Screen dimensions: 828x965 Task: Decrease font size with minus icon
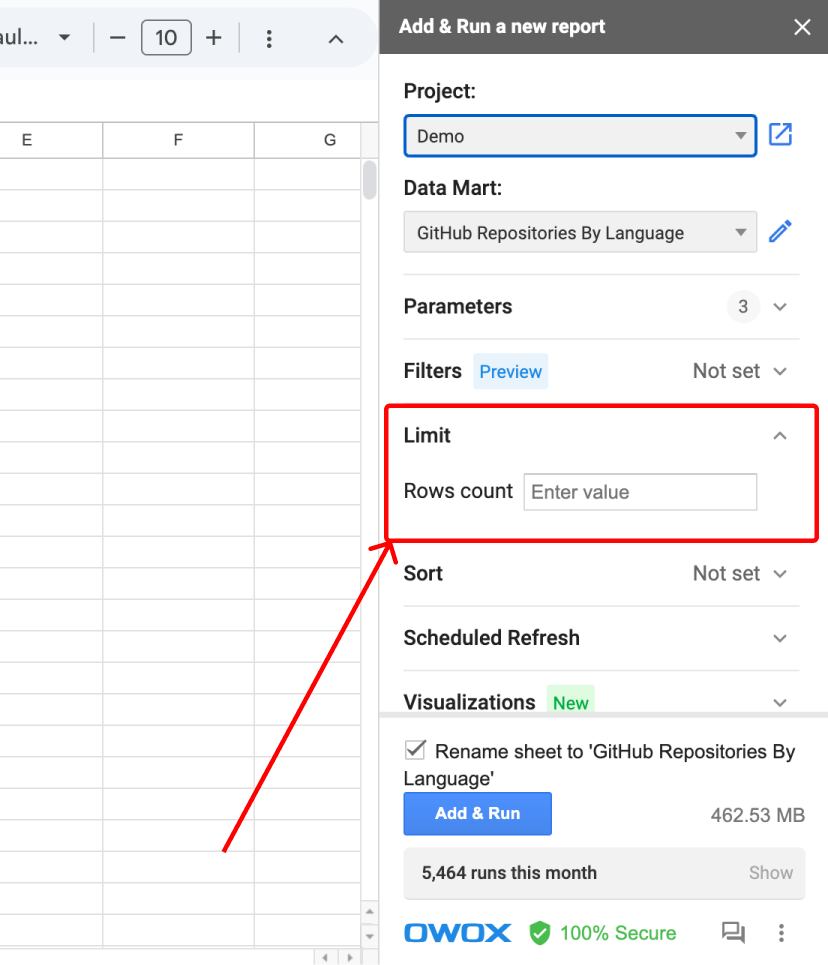tap(118, 38)
